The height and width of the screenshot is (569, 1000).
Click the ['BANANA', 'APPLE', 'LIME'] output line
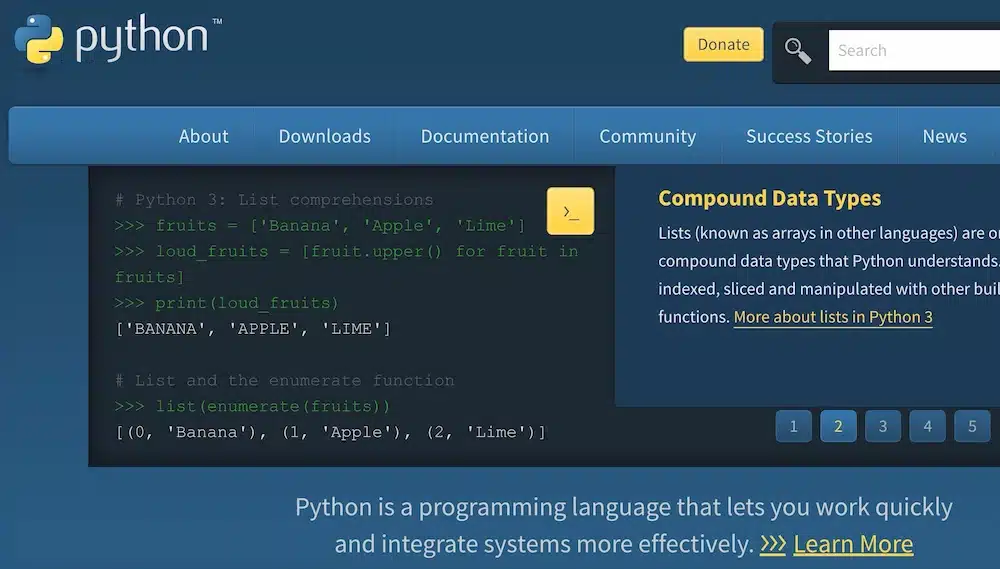click(253, 329)
